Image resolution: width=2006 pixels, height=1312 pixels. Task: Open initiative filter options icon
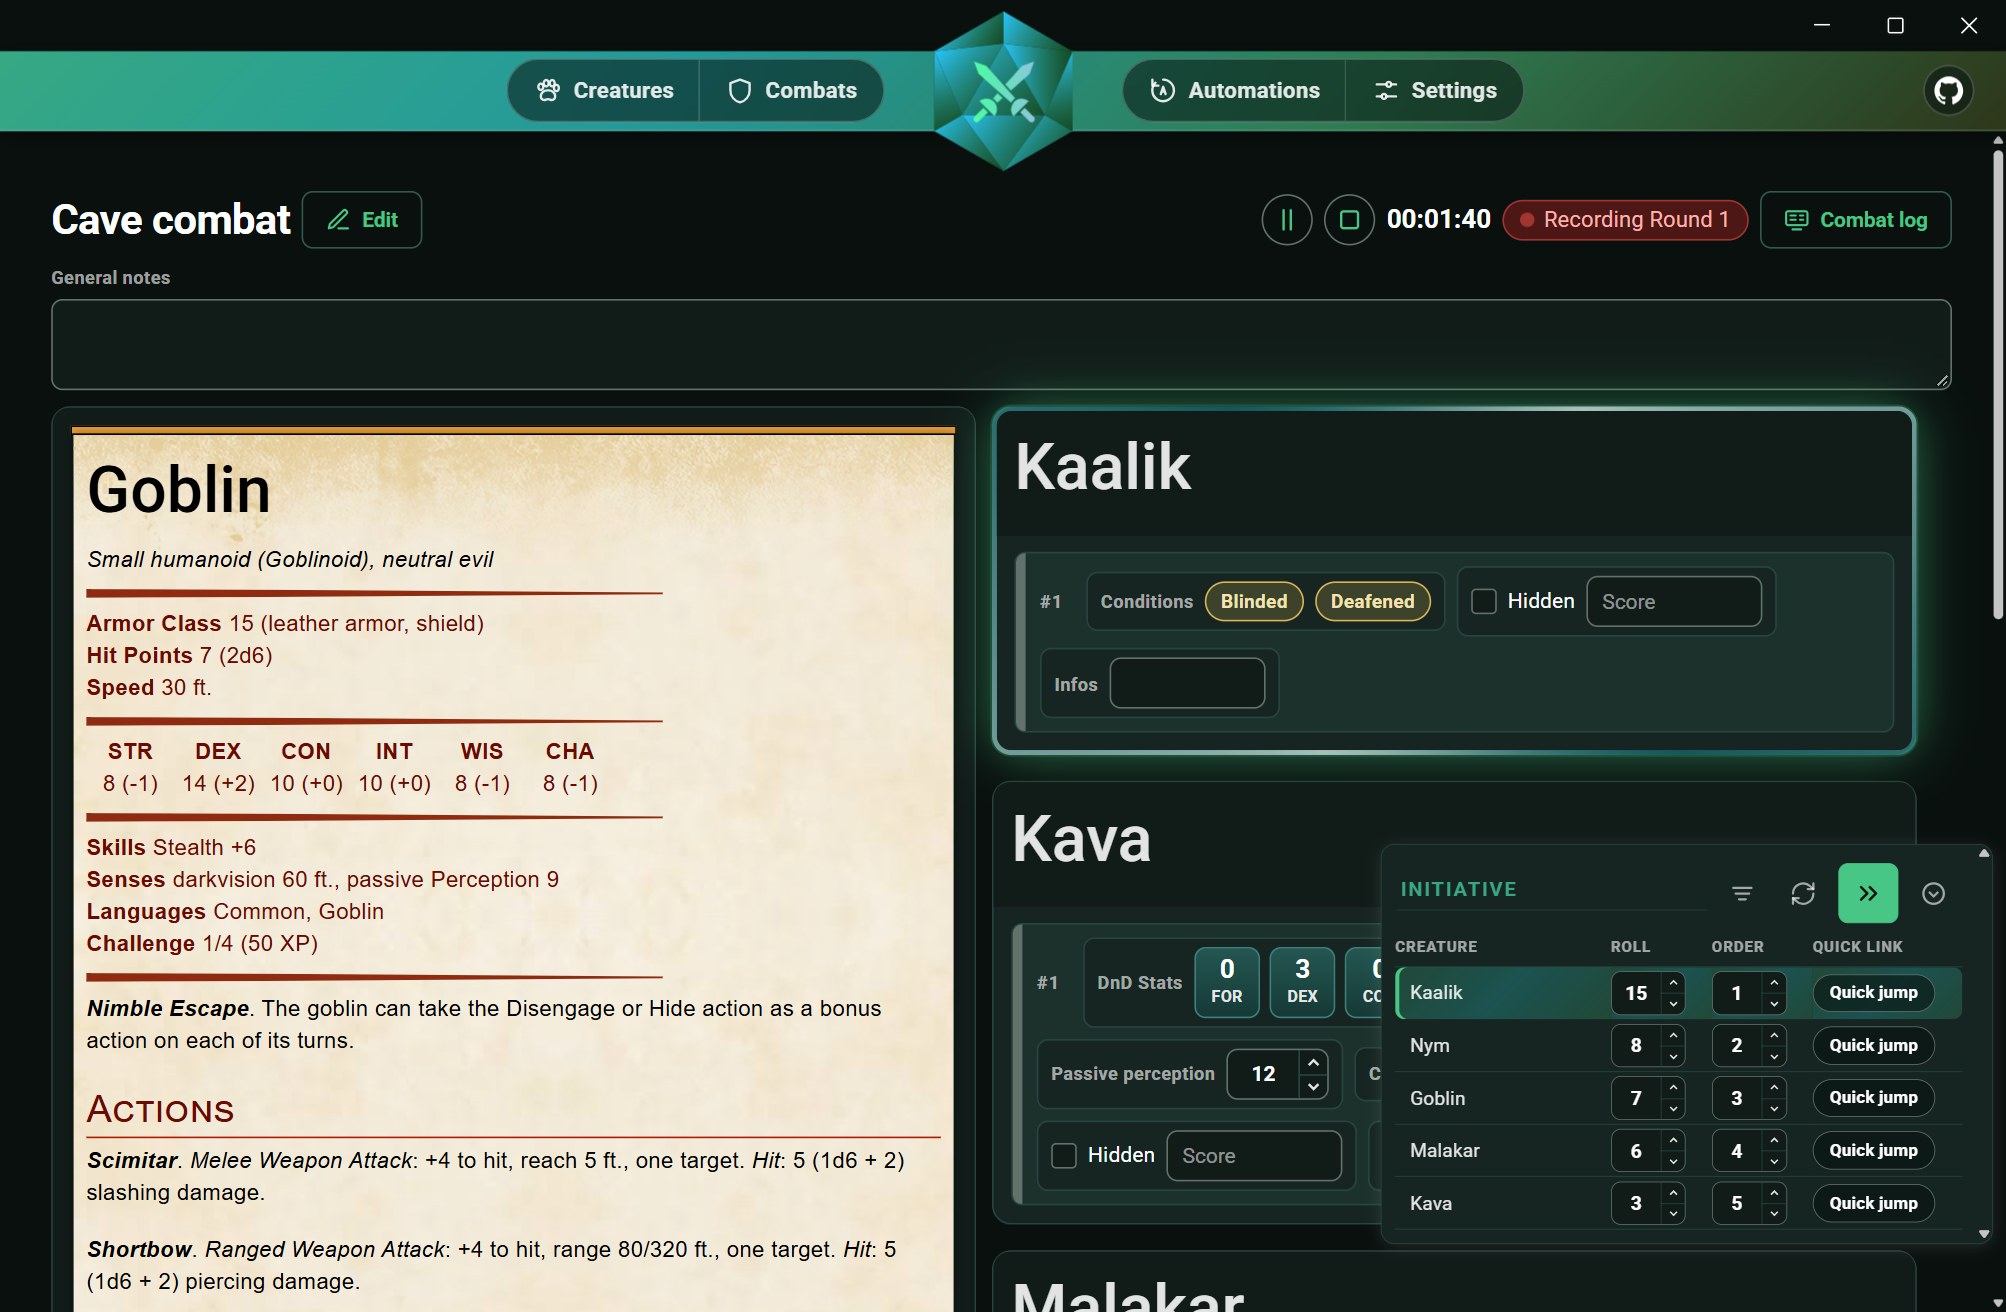tap(1742, 893)
